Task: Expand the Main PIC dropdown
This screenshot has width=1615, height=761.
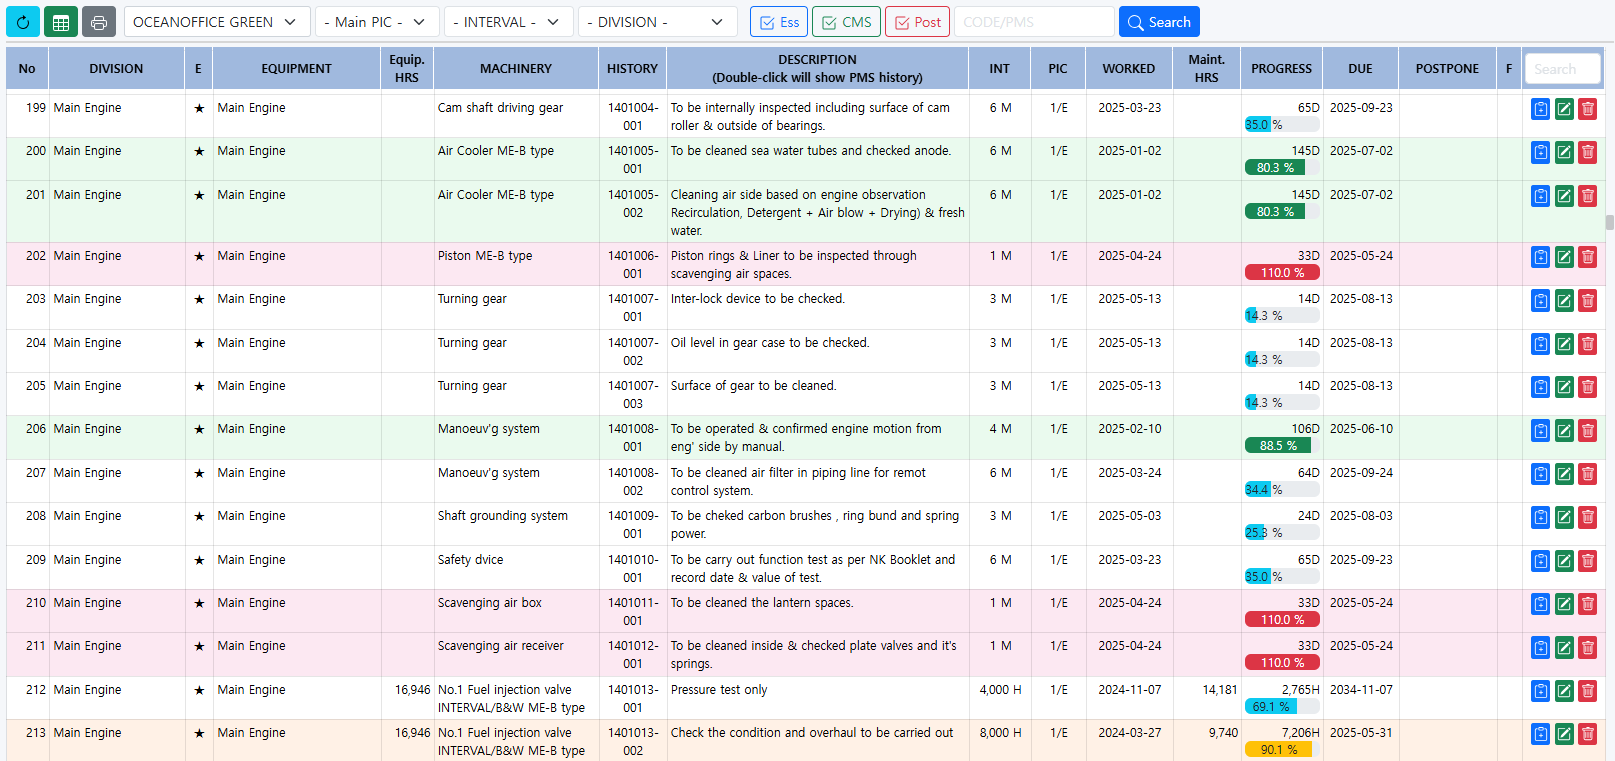Action: (375, 22)
